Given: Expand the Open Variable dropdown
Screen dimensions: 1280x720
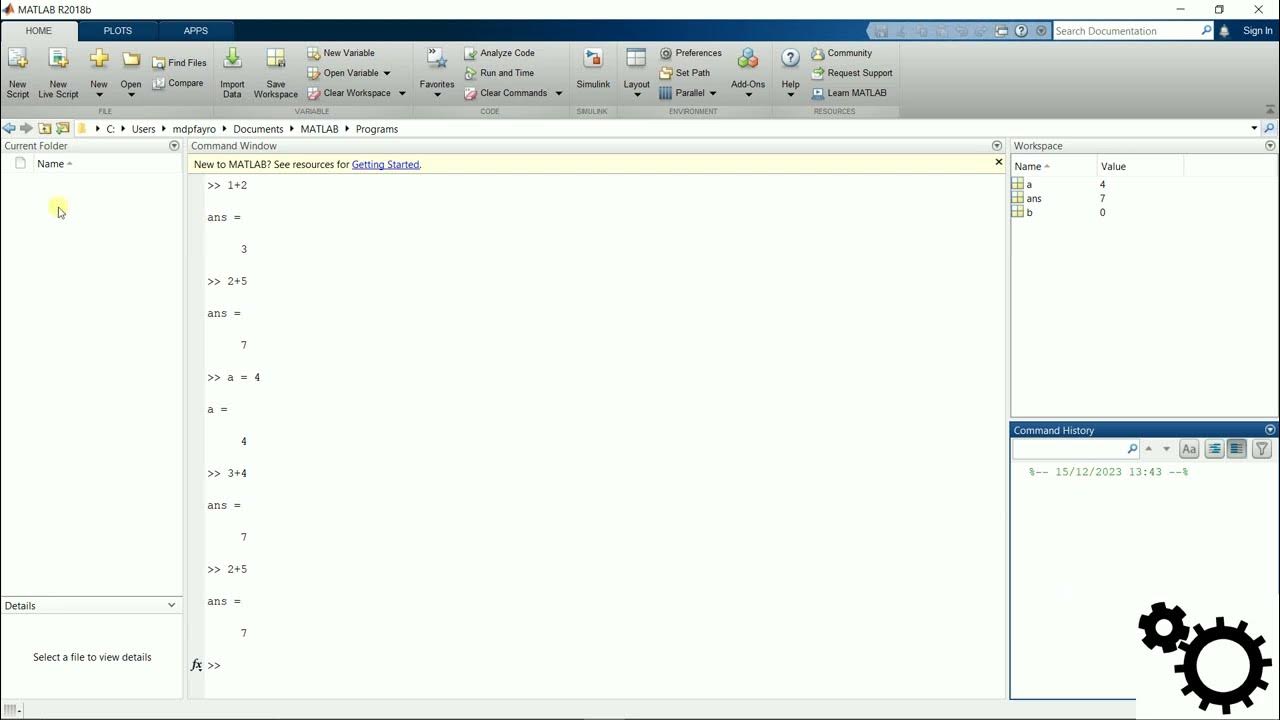Looking at the screenshot, I should pos(387,73).
